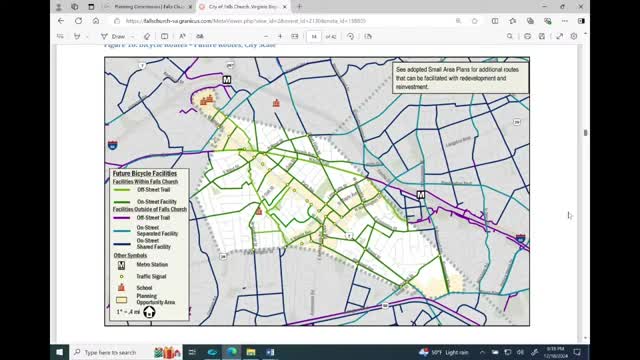Switch to the Planning Commission tab

tap(148, 7)
